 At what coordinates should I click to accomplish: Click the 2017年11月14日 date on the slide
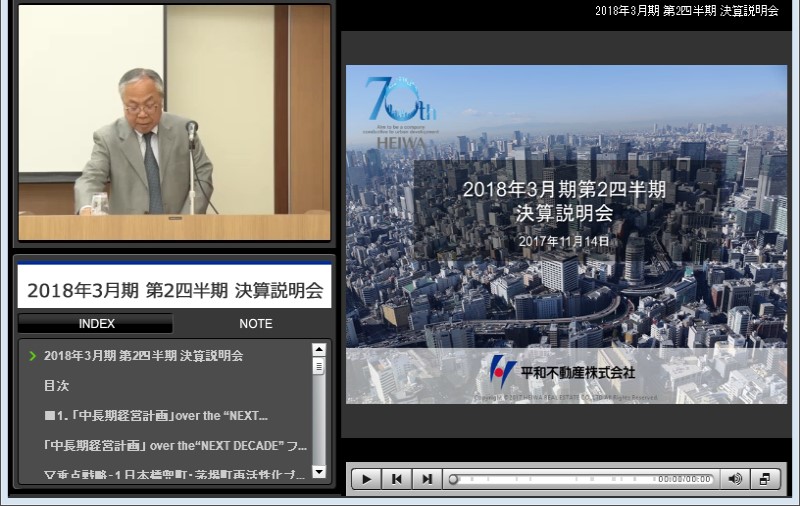[564, 241]
